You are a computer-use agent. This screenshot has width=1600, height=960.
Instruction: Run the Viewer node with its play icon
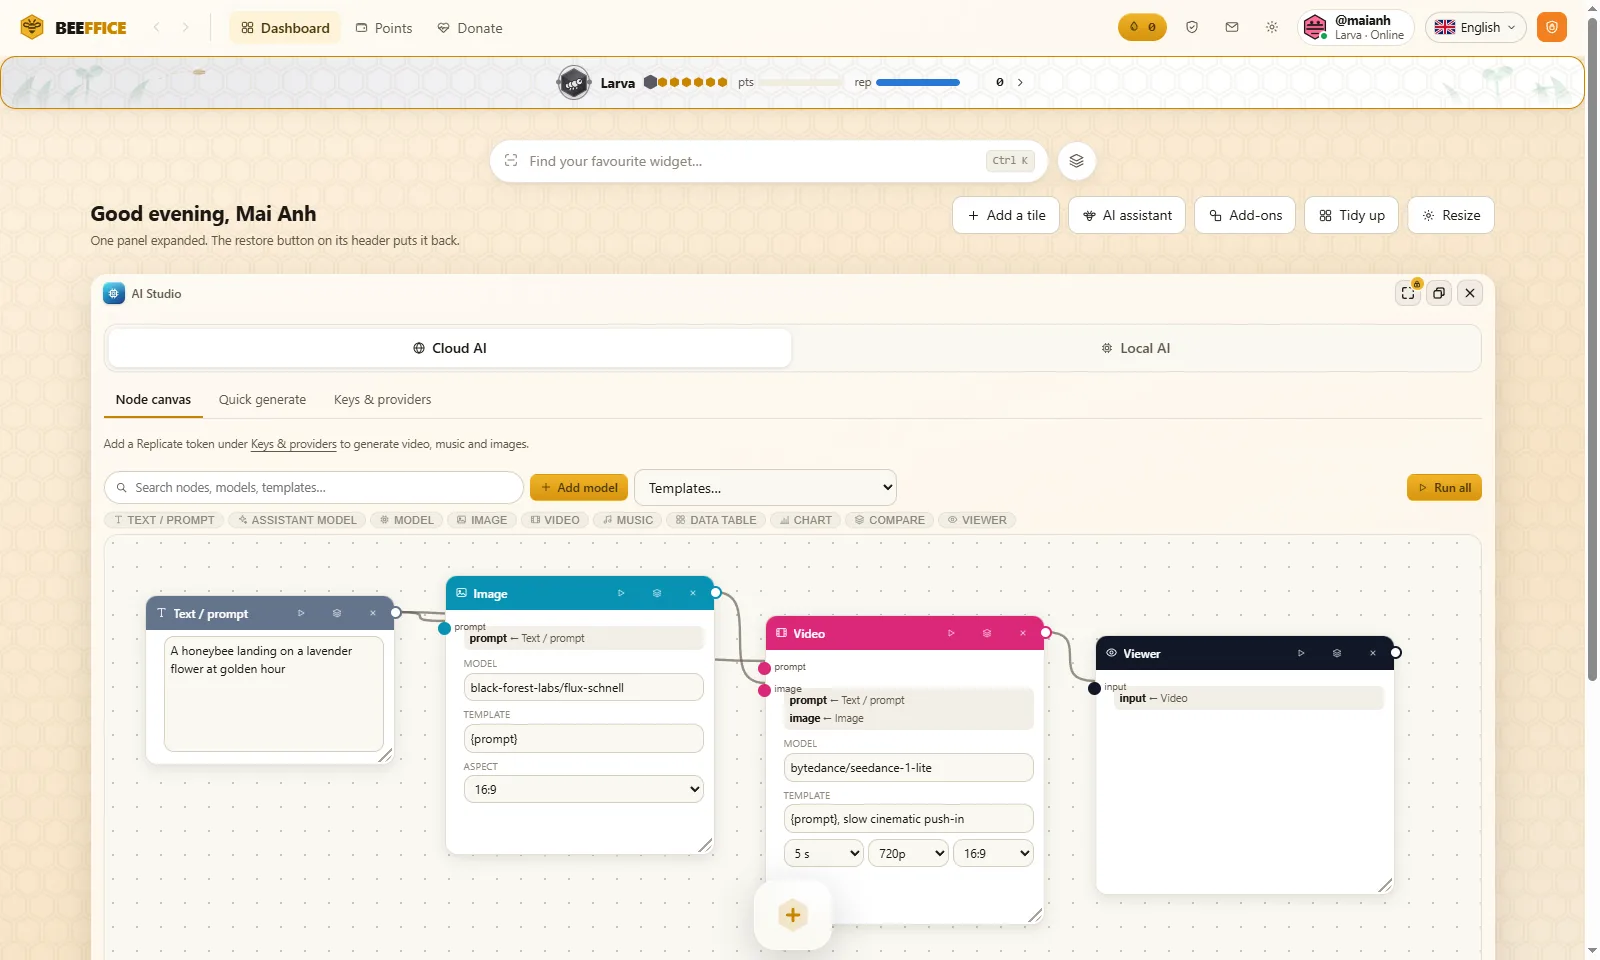tap(1301, 653)
